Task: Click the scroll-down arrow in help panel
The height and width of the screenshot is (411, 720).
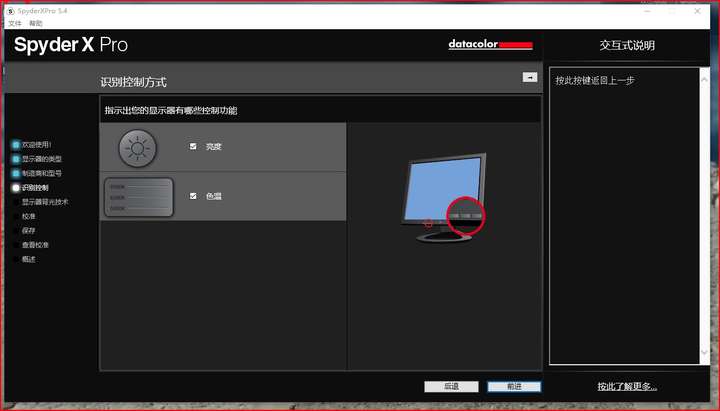Action: pos(705,352)
